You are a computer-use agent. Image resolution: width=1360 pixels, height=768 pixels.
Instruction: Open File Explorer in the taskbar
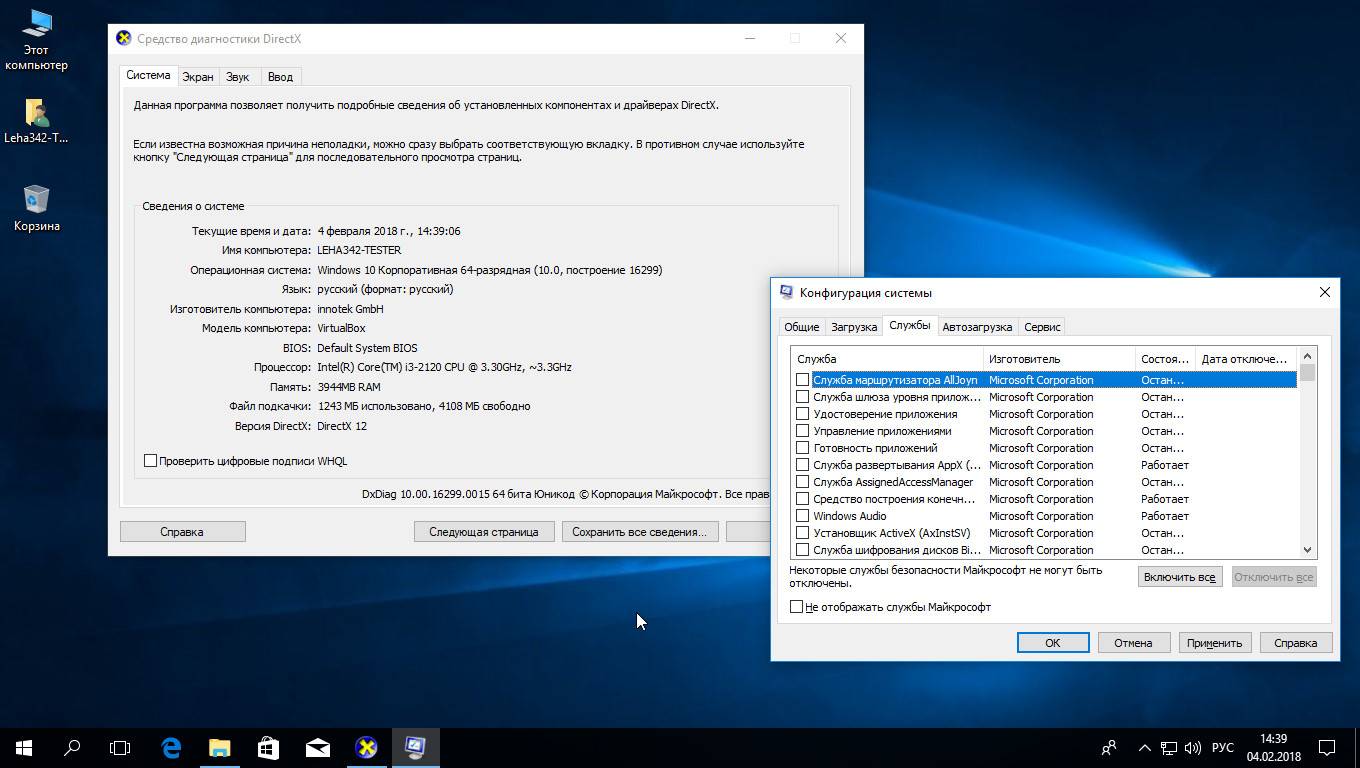pos(220,747)
